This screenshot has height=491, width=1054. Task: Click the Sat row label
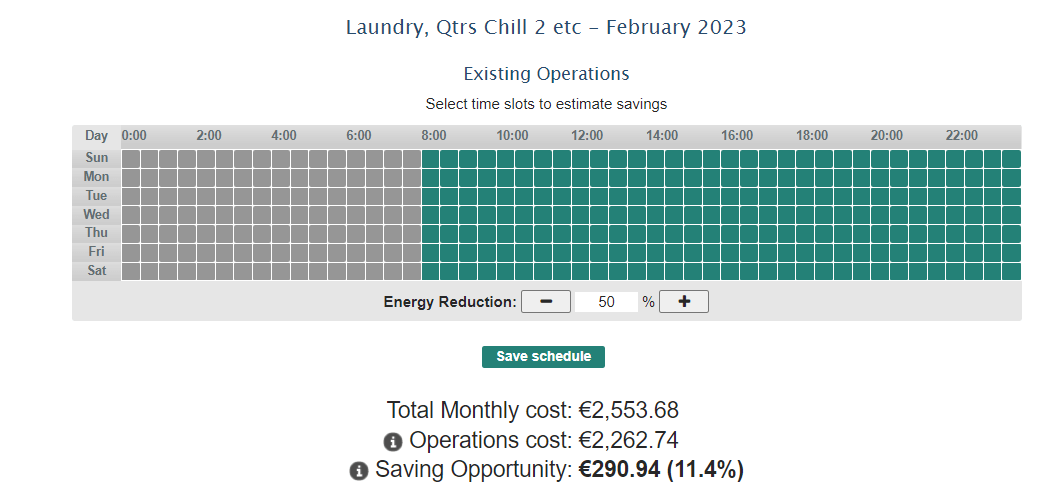pyautogui.click(x=97, y=272)
